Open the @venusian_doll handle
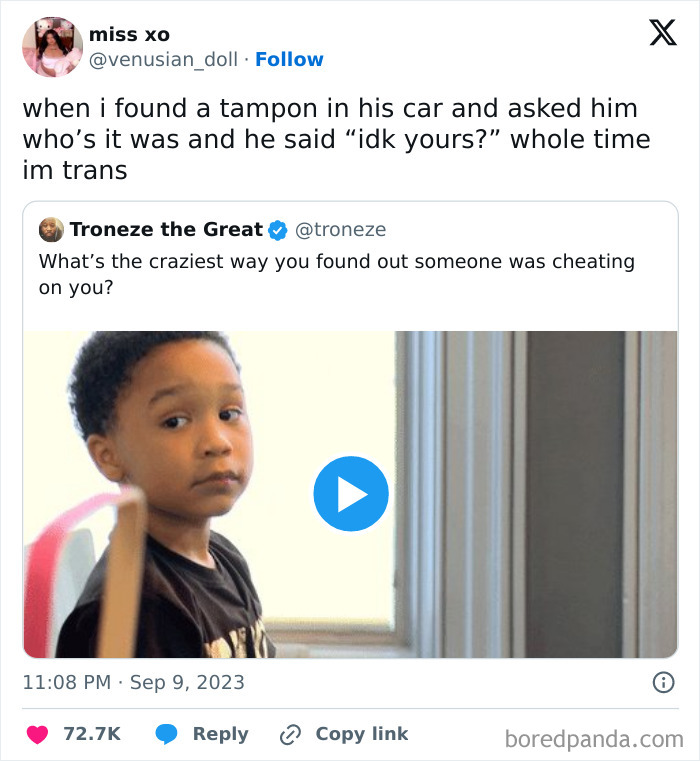 (164, 60)
